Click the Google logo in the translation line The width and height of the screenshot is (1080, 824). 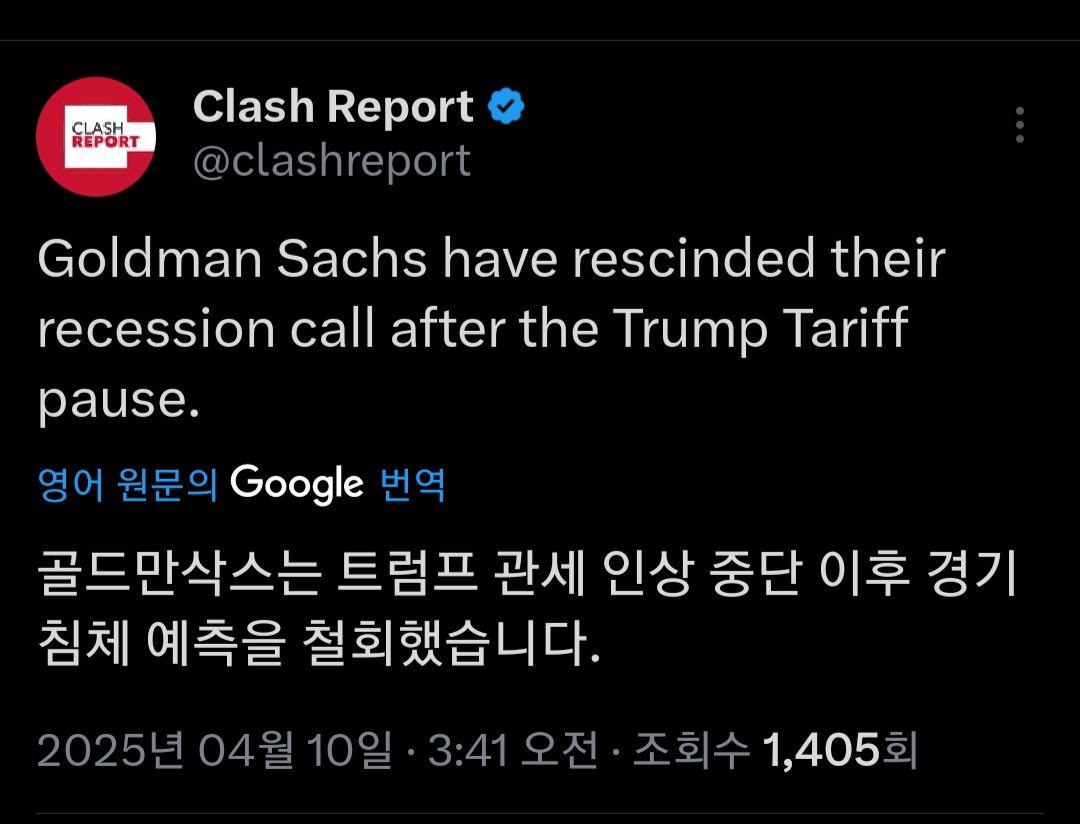(x=299, y=483)
